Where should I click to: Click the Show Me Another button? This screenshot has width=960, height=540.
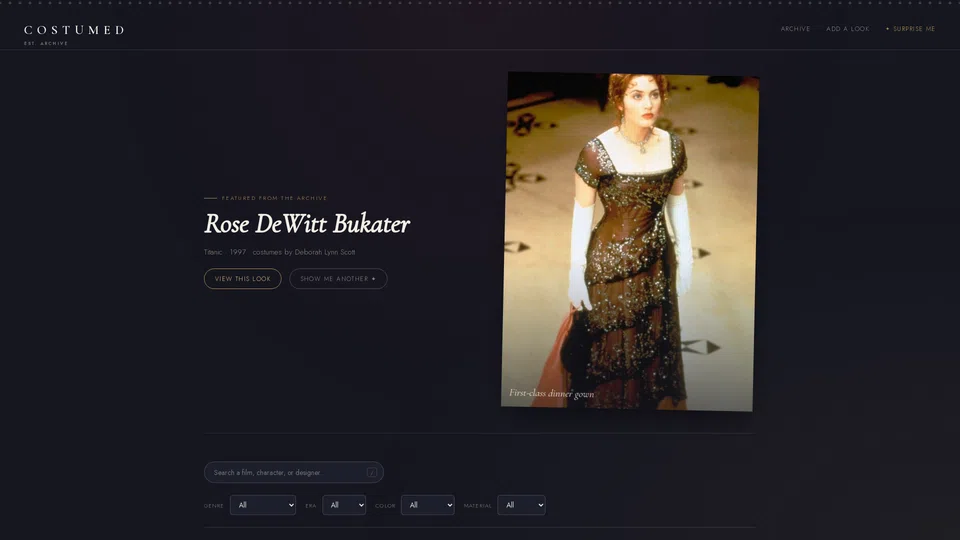click(x=338, y=279)
